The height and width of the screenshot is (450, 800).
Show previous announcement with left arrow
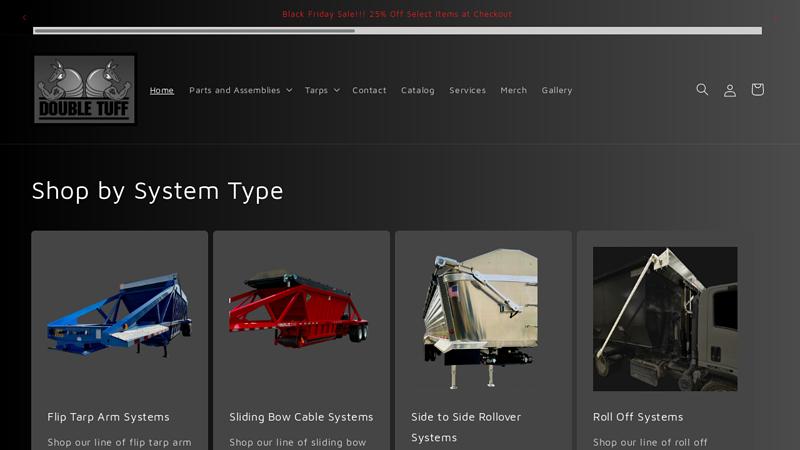[x=24, y=17]
